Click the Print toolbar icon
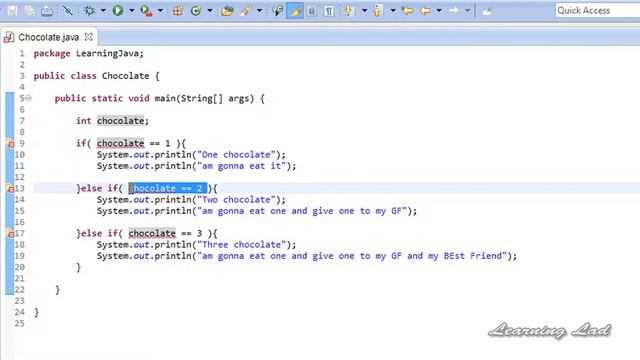Image resolution: width=640 pixels, height=360 pixels. pos(47,11)
